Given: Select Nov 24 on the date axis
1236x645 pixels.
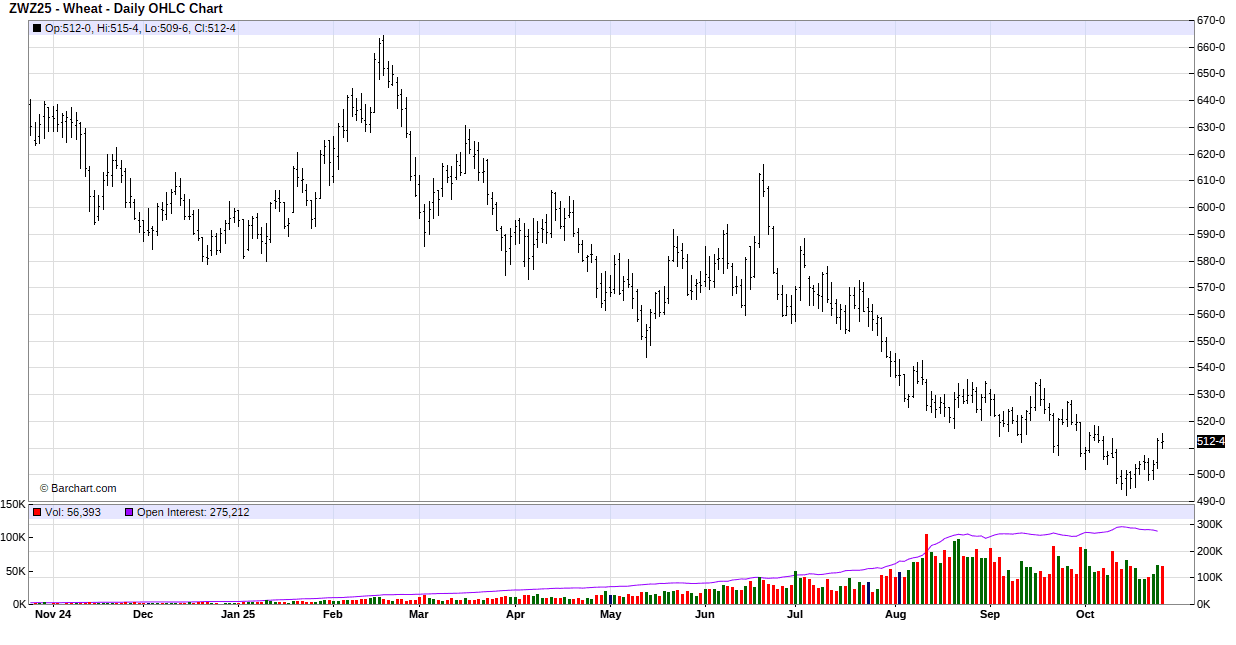Looking at the screenshot, I should pos(53,615).
